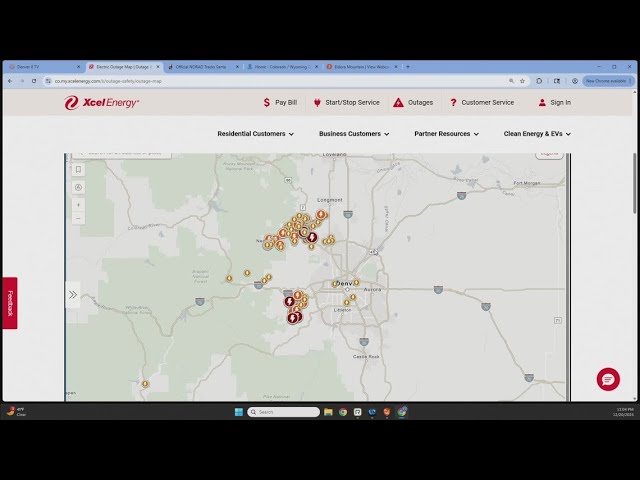The height and width of the screenshot is (480, 640).
Task: Open File Explorer from taskbar
Action: point(328,412)
